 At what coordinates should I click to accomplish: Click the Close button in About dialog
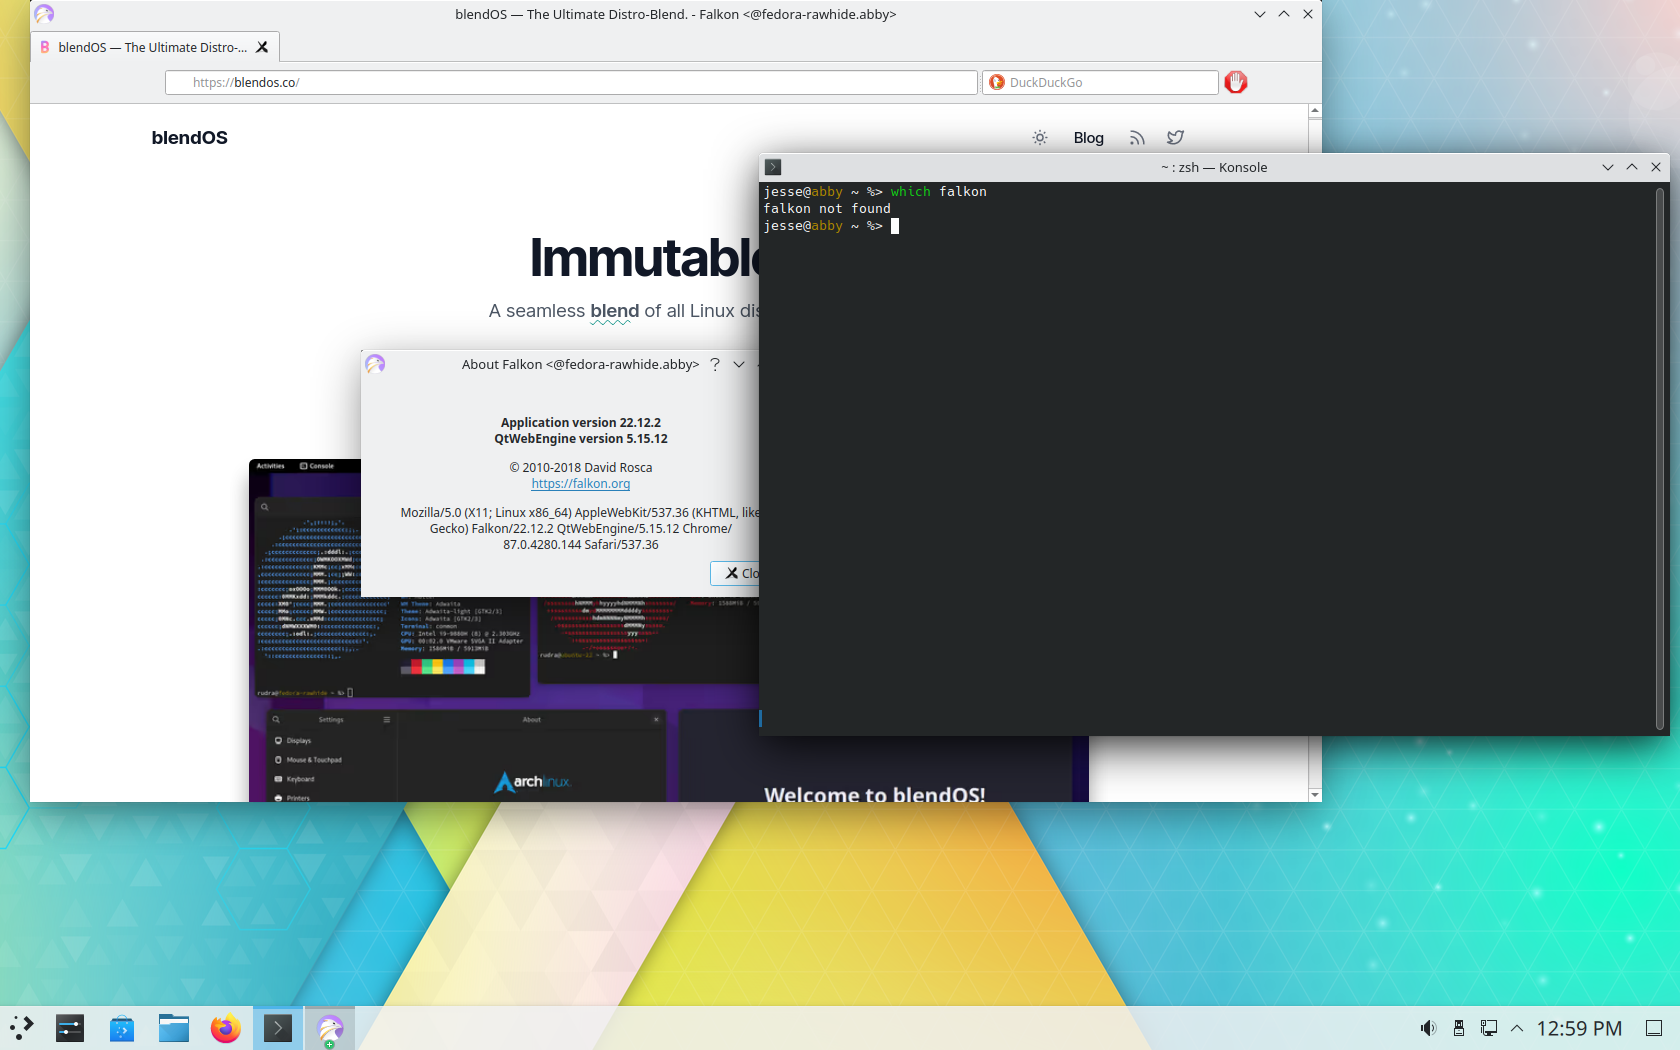[x=736, y=573]
